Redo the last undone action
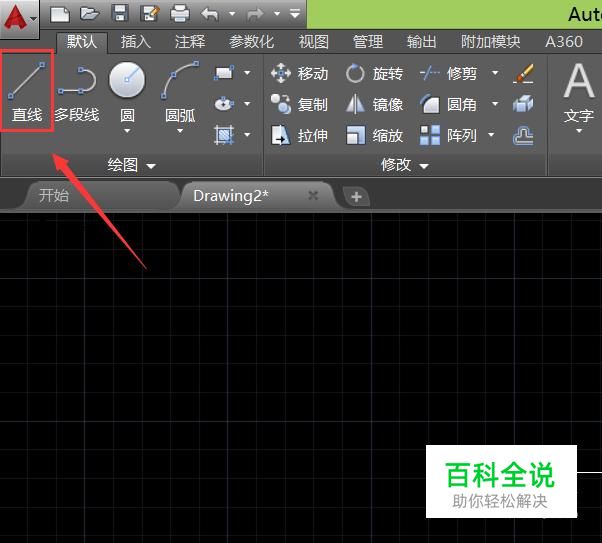This screenshot has width=602, height=543. coord(255,15)
